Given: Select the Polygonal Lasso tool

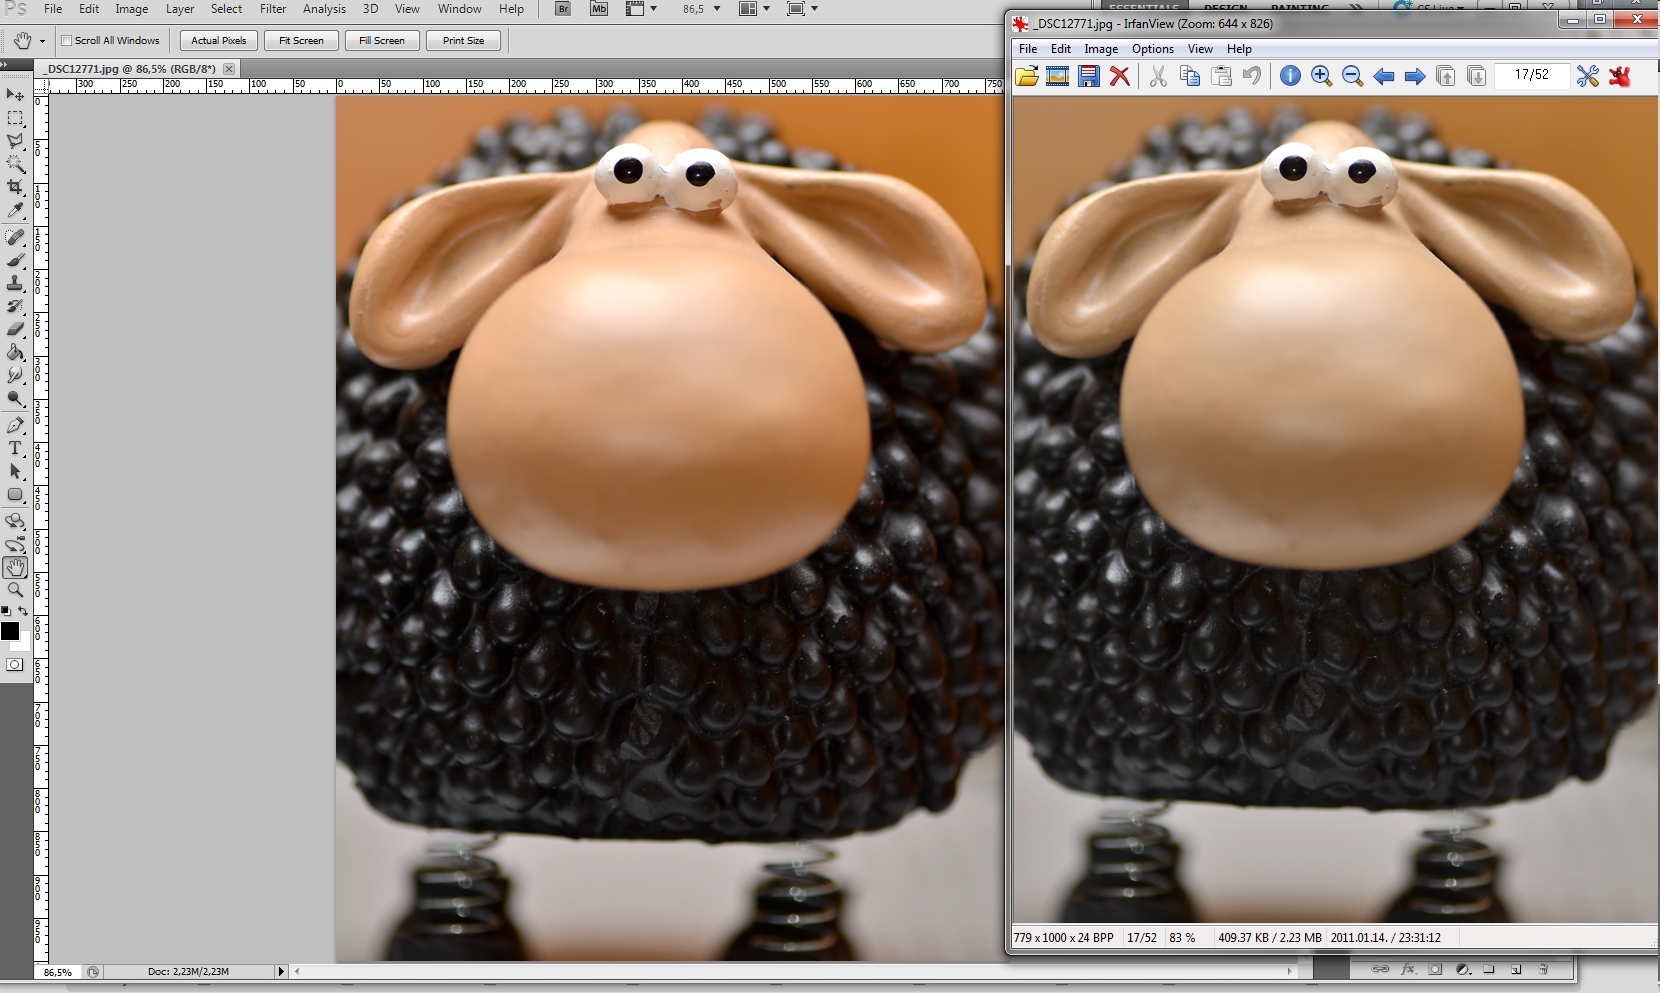Looking at the screenshot, I should coord(15,142).
